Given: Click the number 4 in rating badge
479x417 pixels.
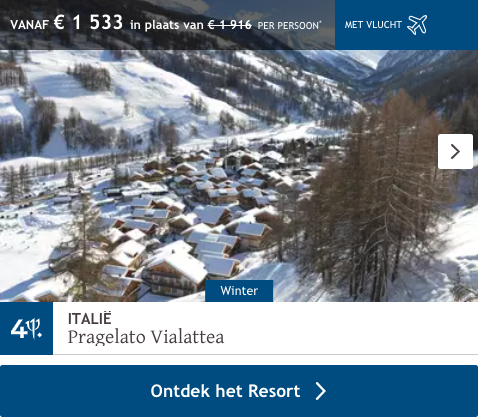Looking at the screenshot, I should (x=19, y=329).
